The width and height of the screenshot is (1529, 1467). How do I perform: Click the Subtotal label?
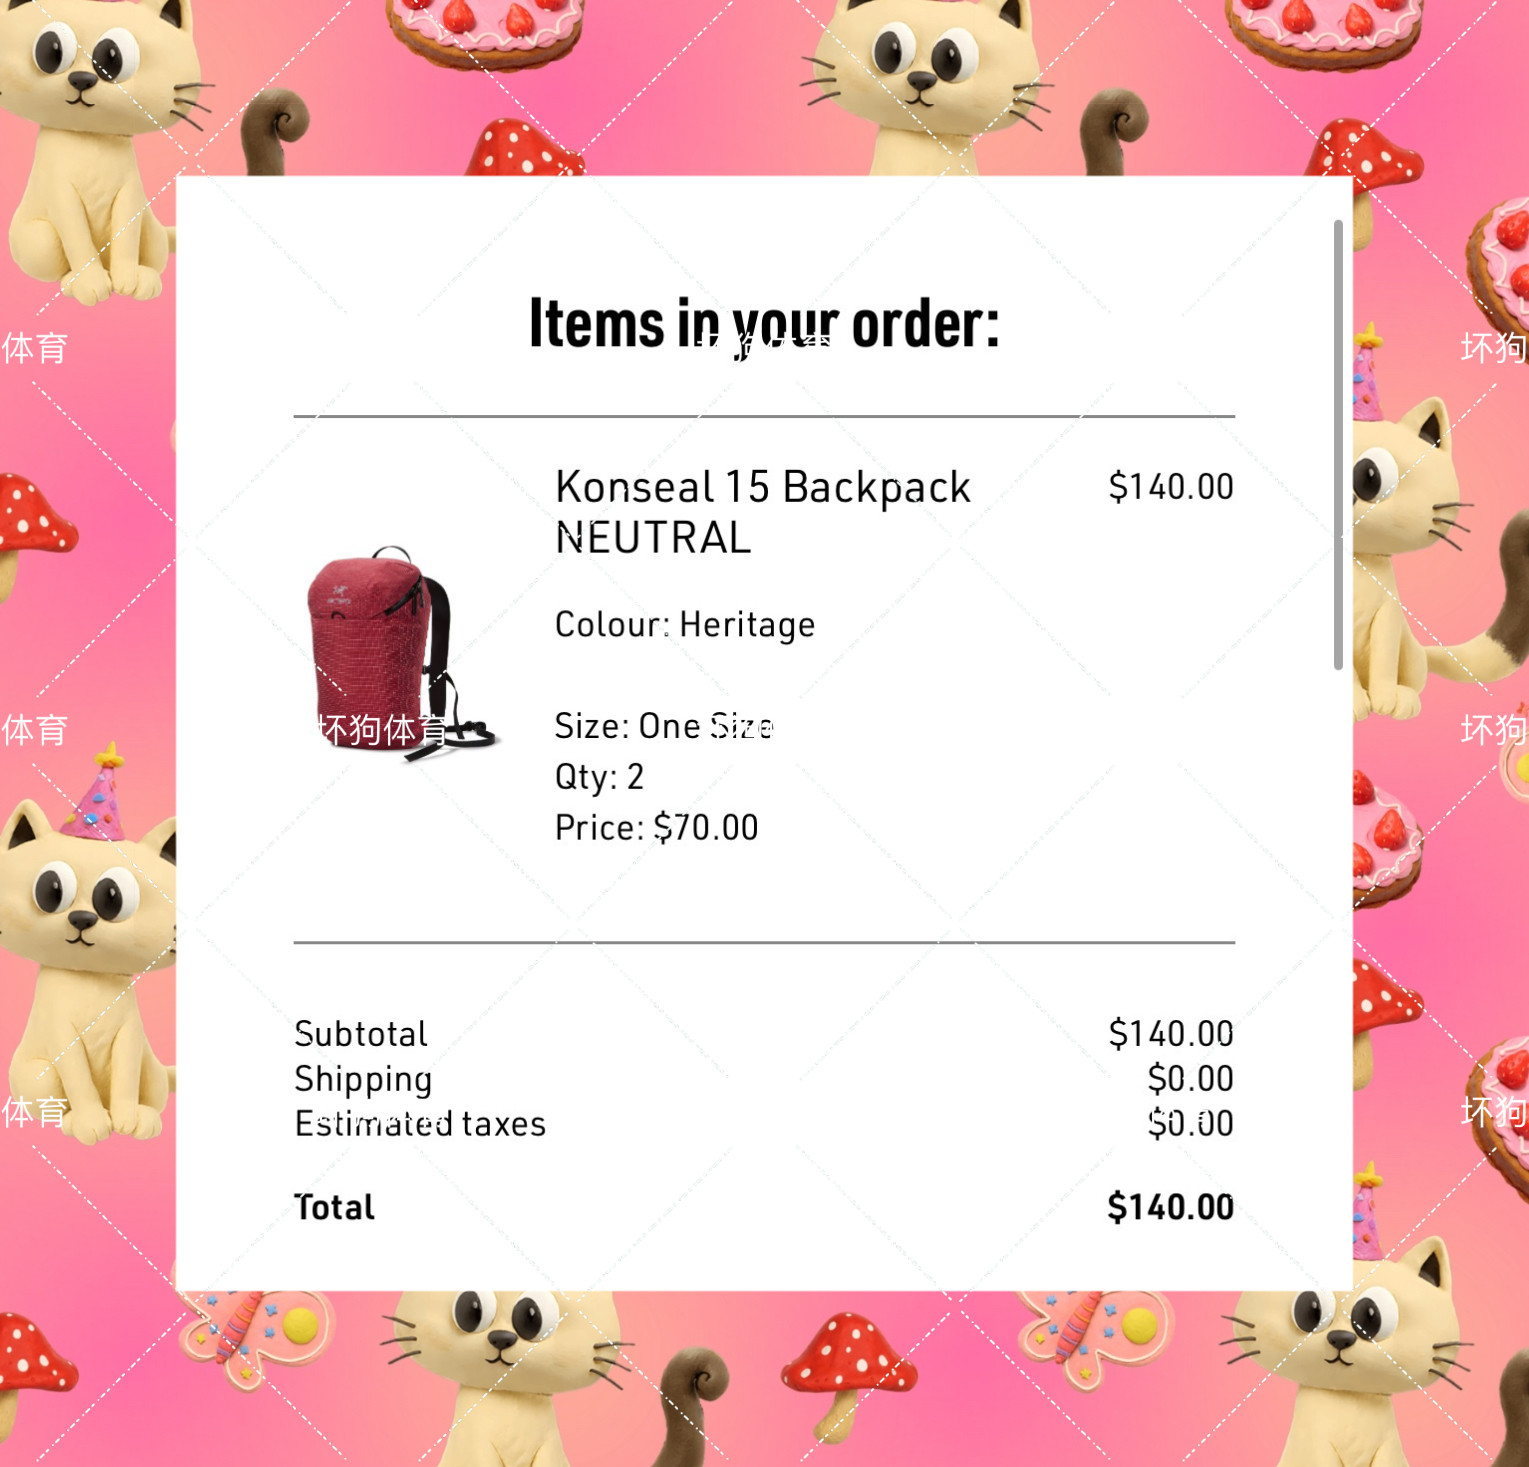(361, 1034)
